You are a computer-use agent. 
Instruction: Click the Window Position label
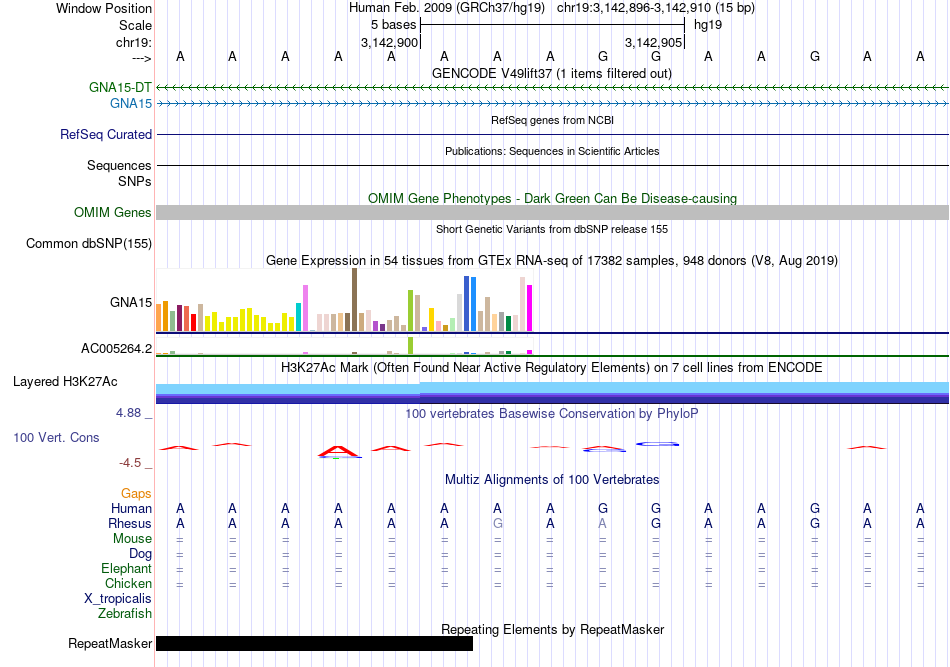pyautogui.click(x=104, y=8)
